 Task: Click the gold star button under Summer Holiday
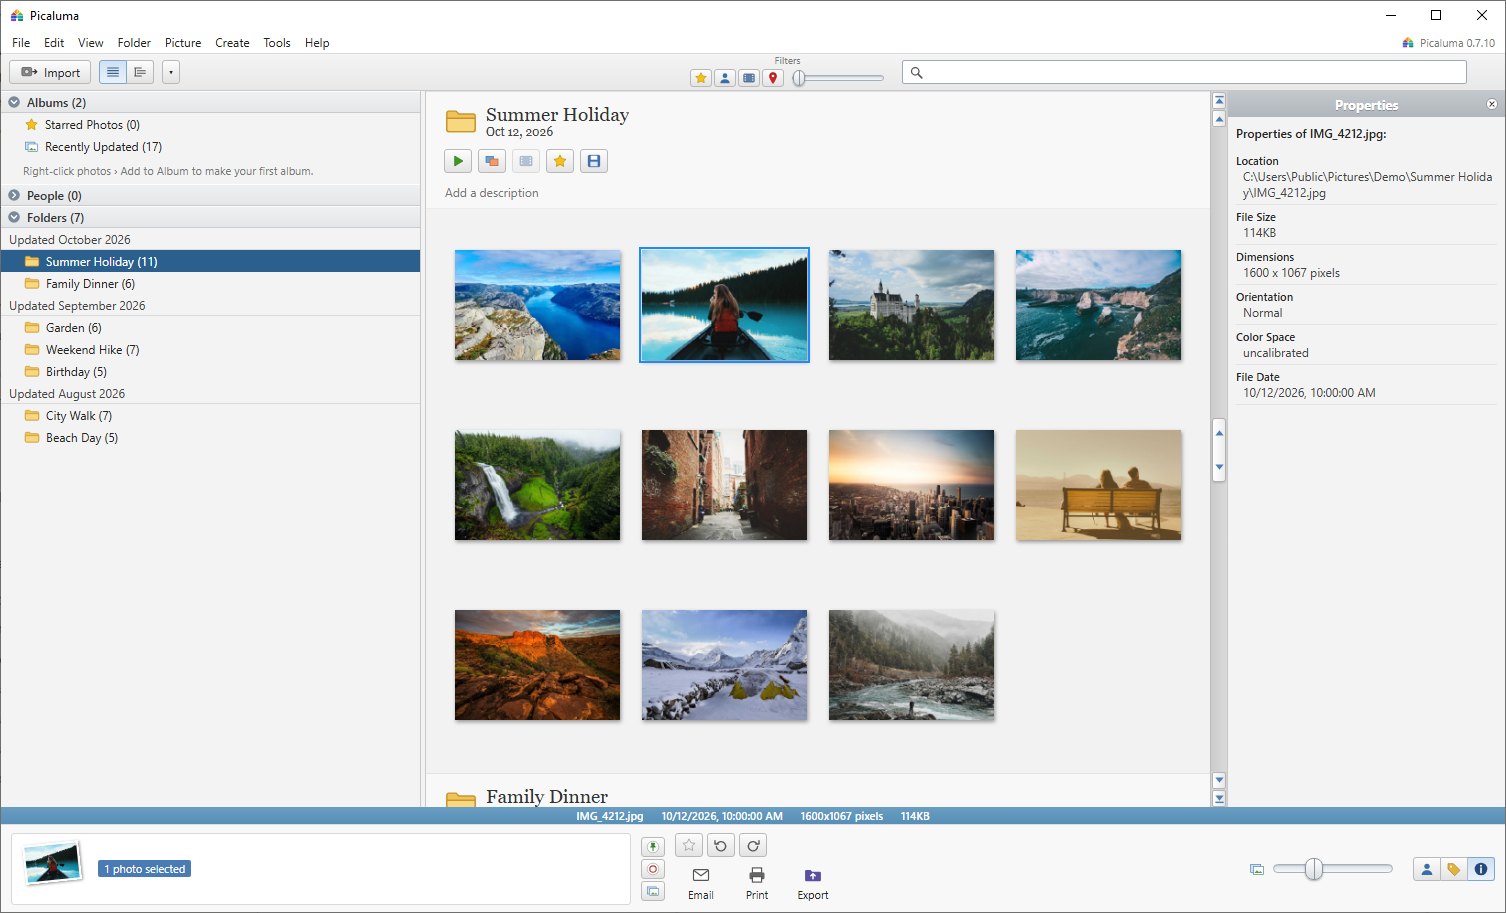tap(560, 161)
